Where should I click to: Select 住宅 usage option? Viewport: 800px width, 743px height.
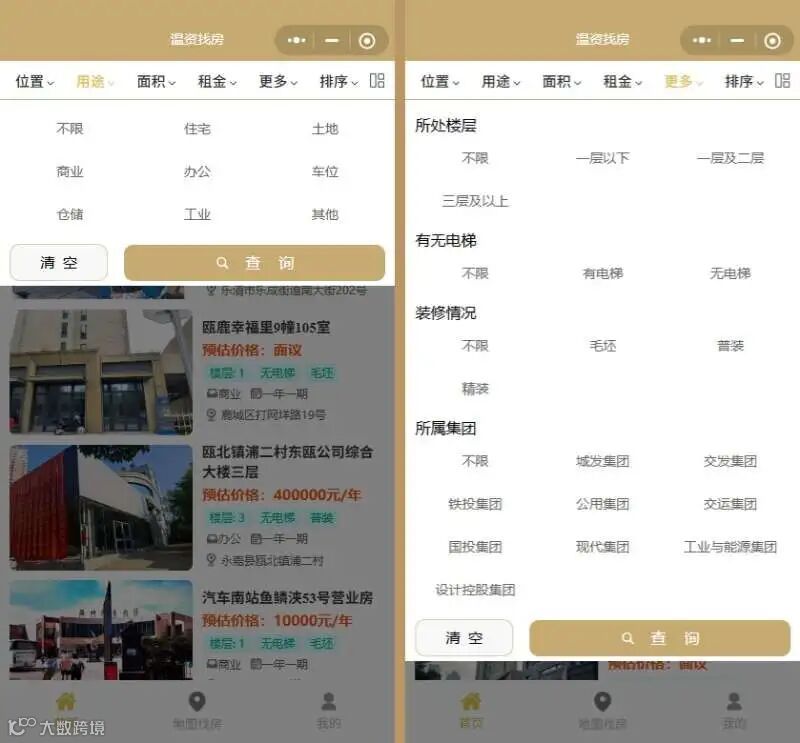click(x=197, y=129)
